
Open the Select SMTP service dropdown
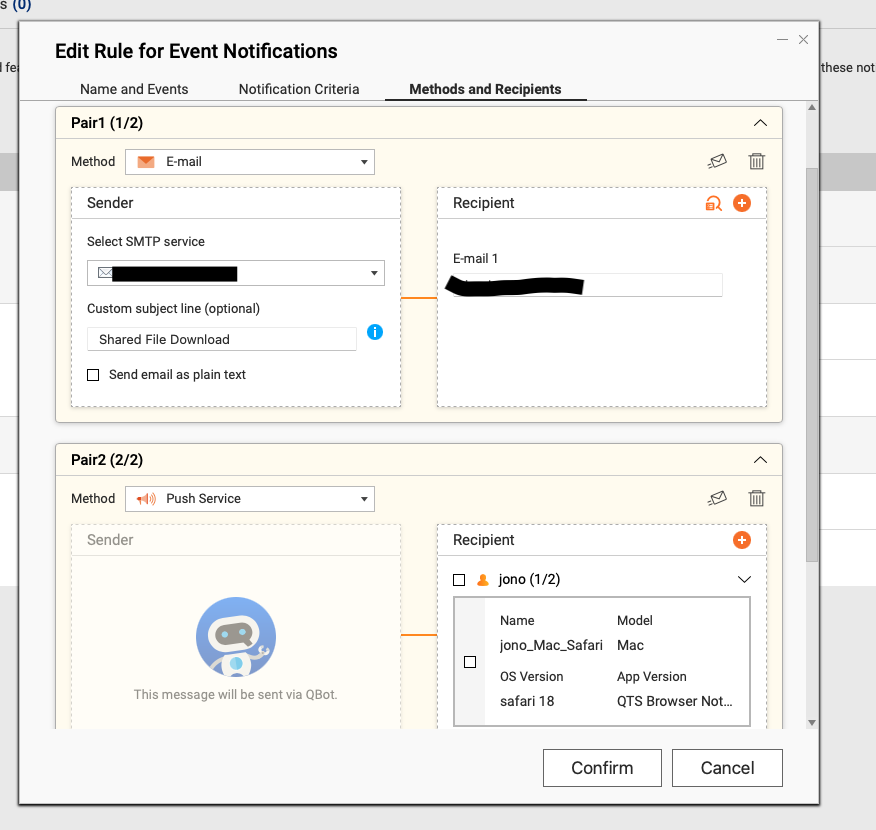pyautogui.click(x=236, y=273)
